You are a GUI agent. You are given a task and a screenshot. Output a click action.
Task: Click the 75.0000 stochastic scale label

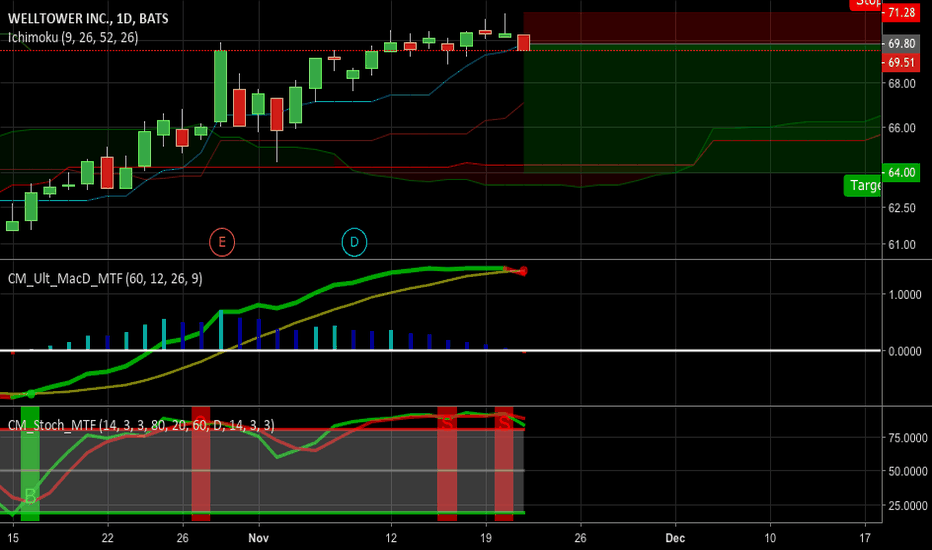[x=908, y=438]
